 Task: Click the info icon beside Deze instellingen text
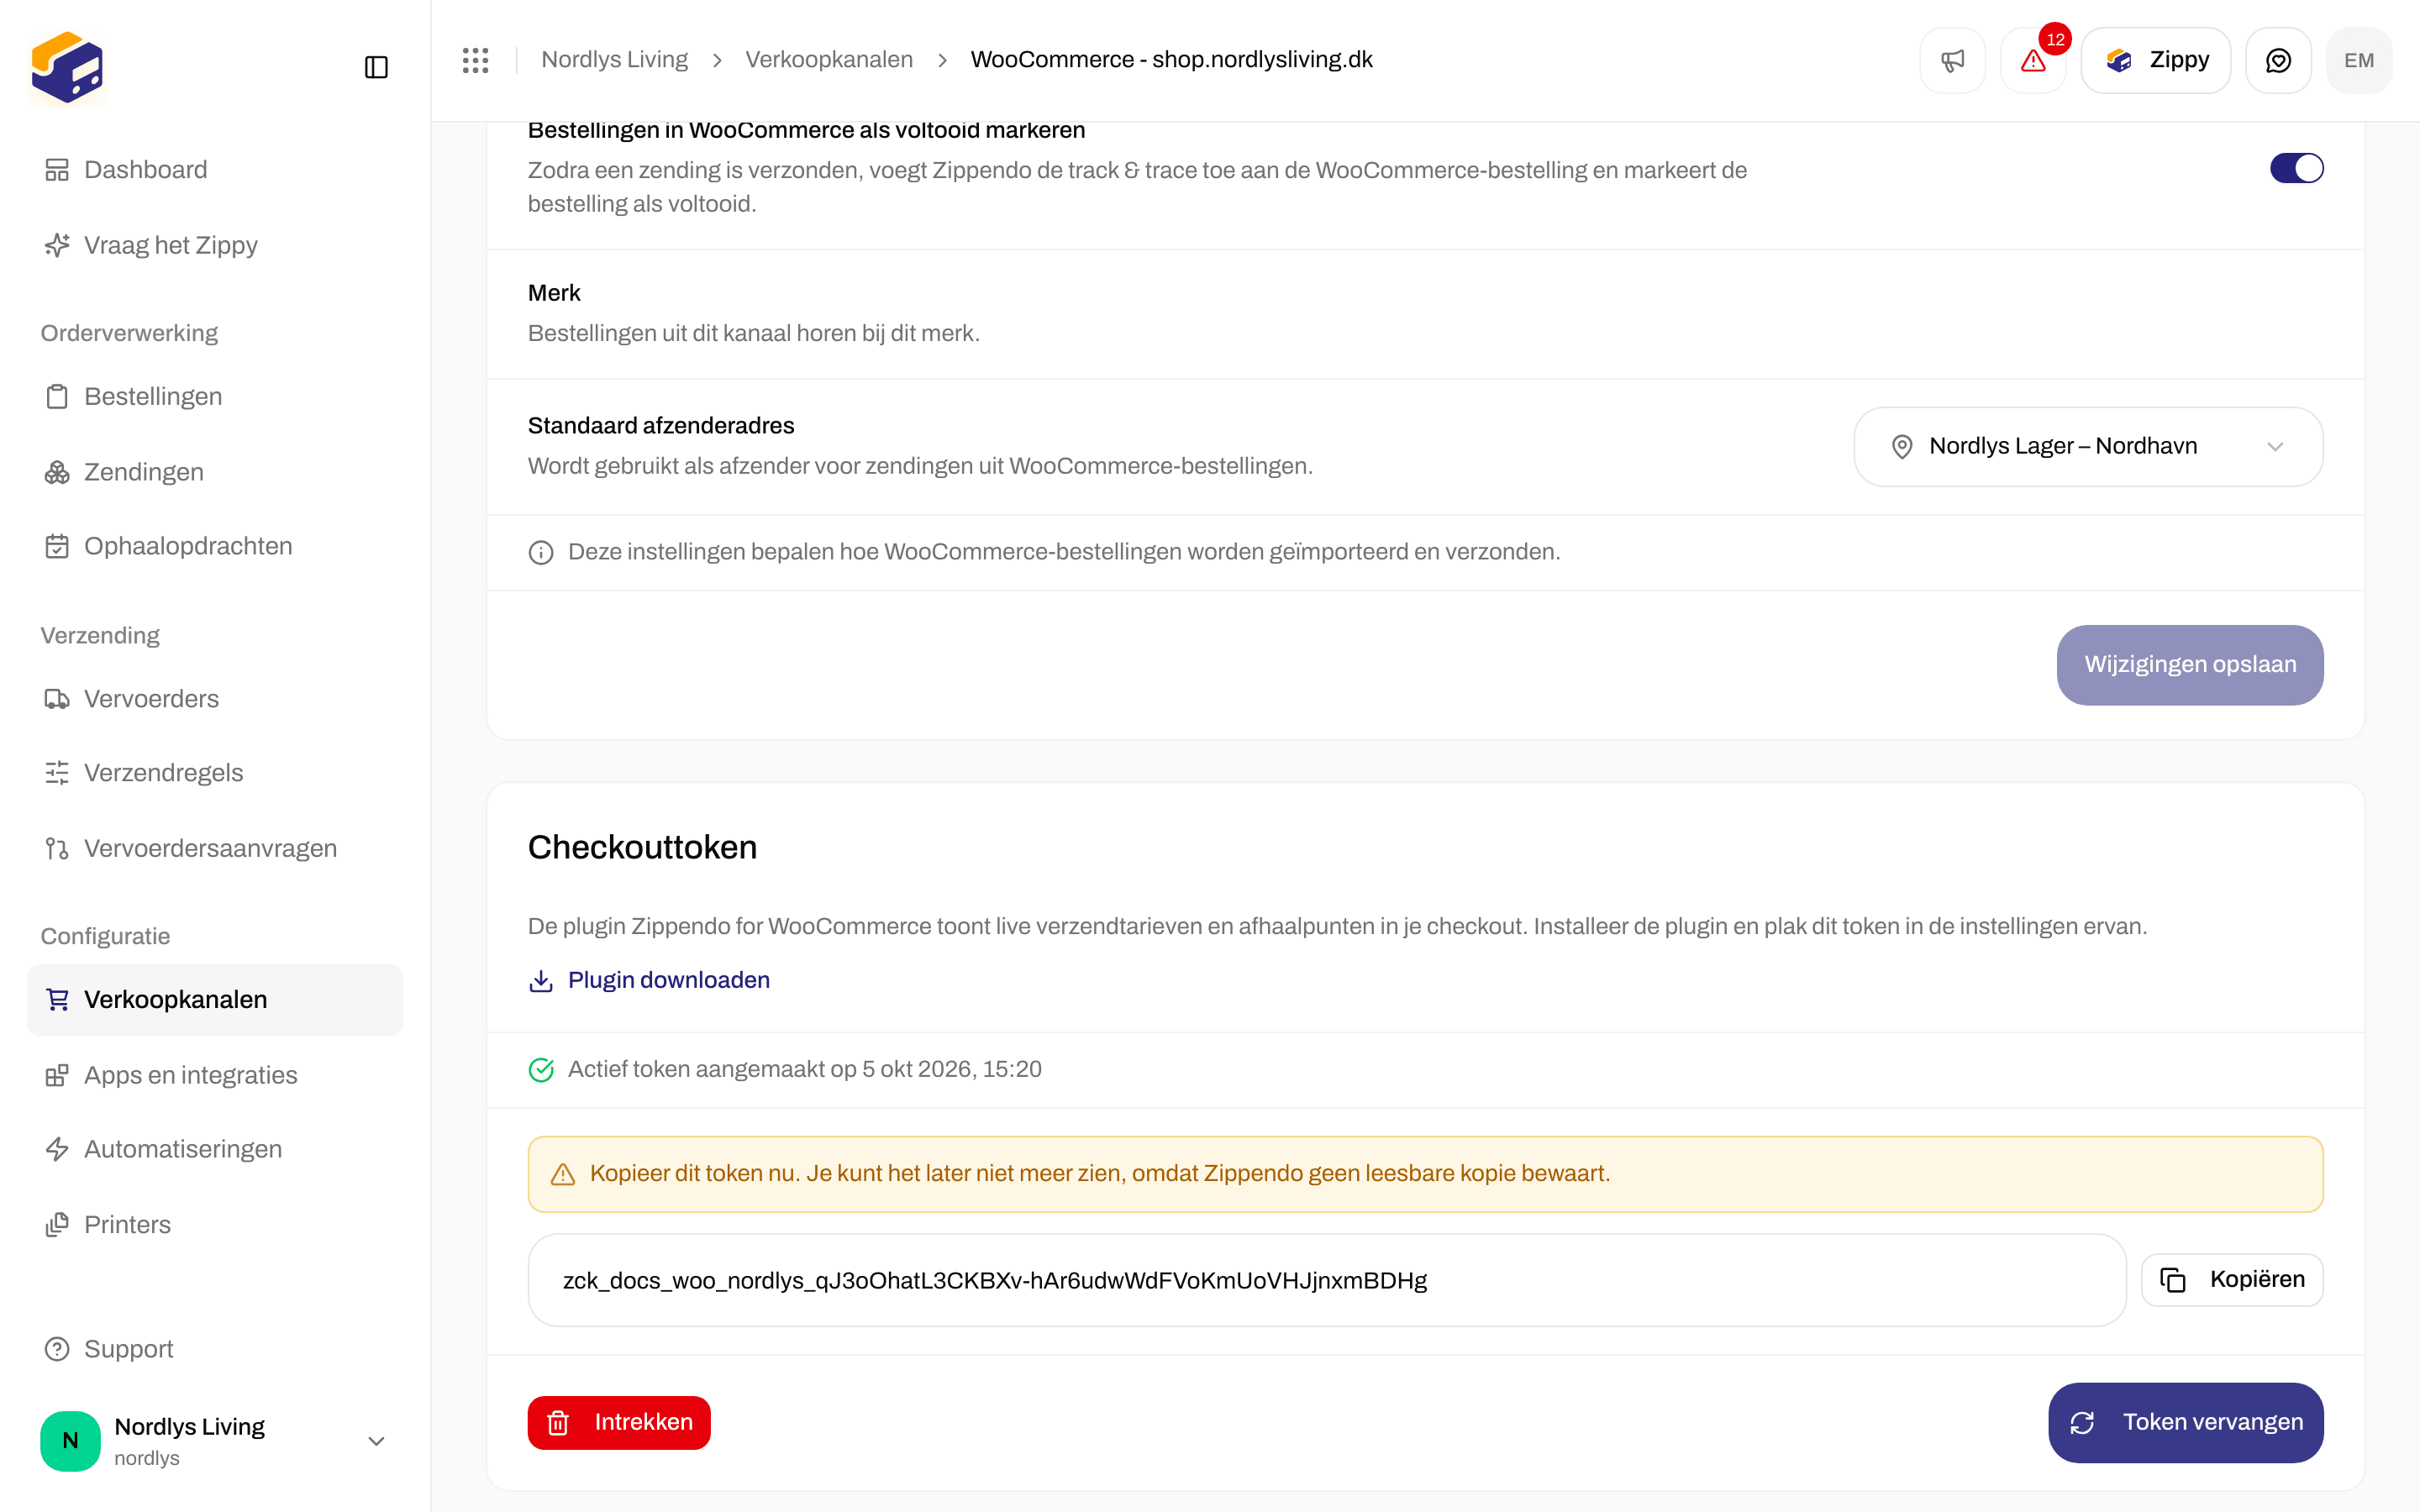pyautogui.click(x=541, y=552)
